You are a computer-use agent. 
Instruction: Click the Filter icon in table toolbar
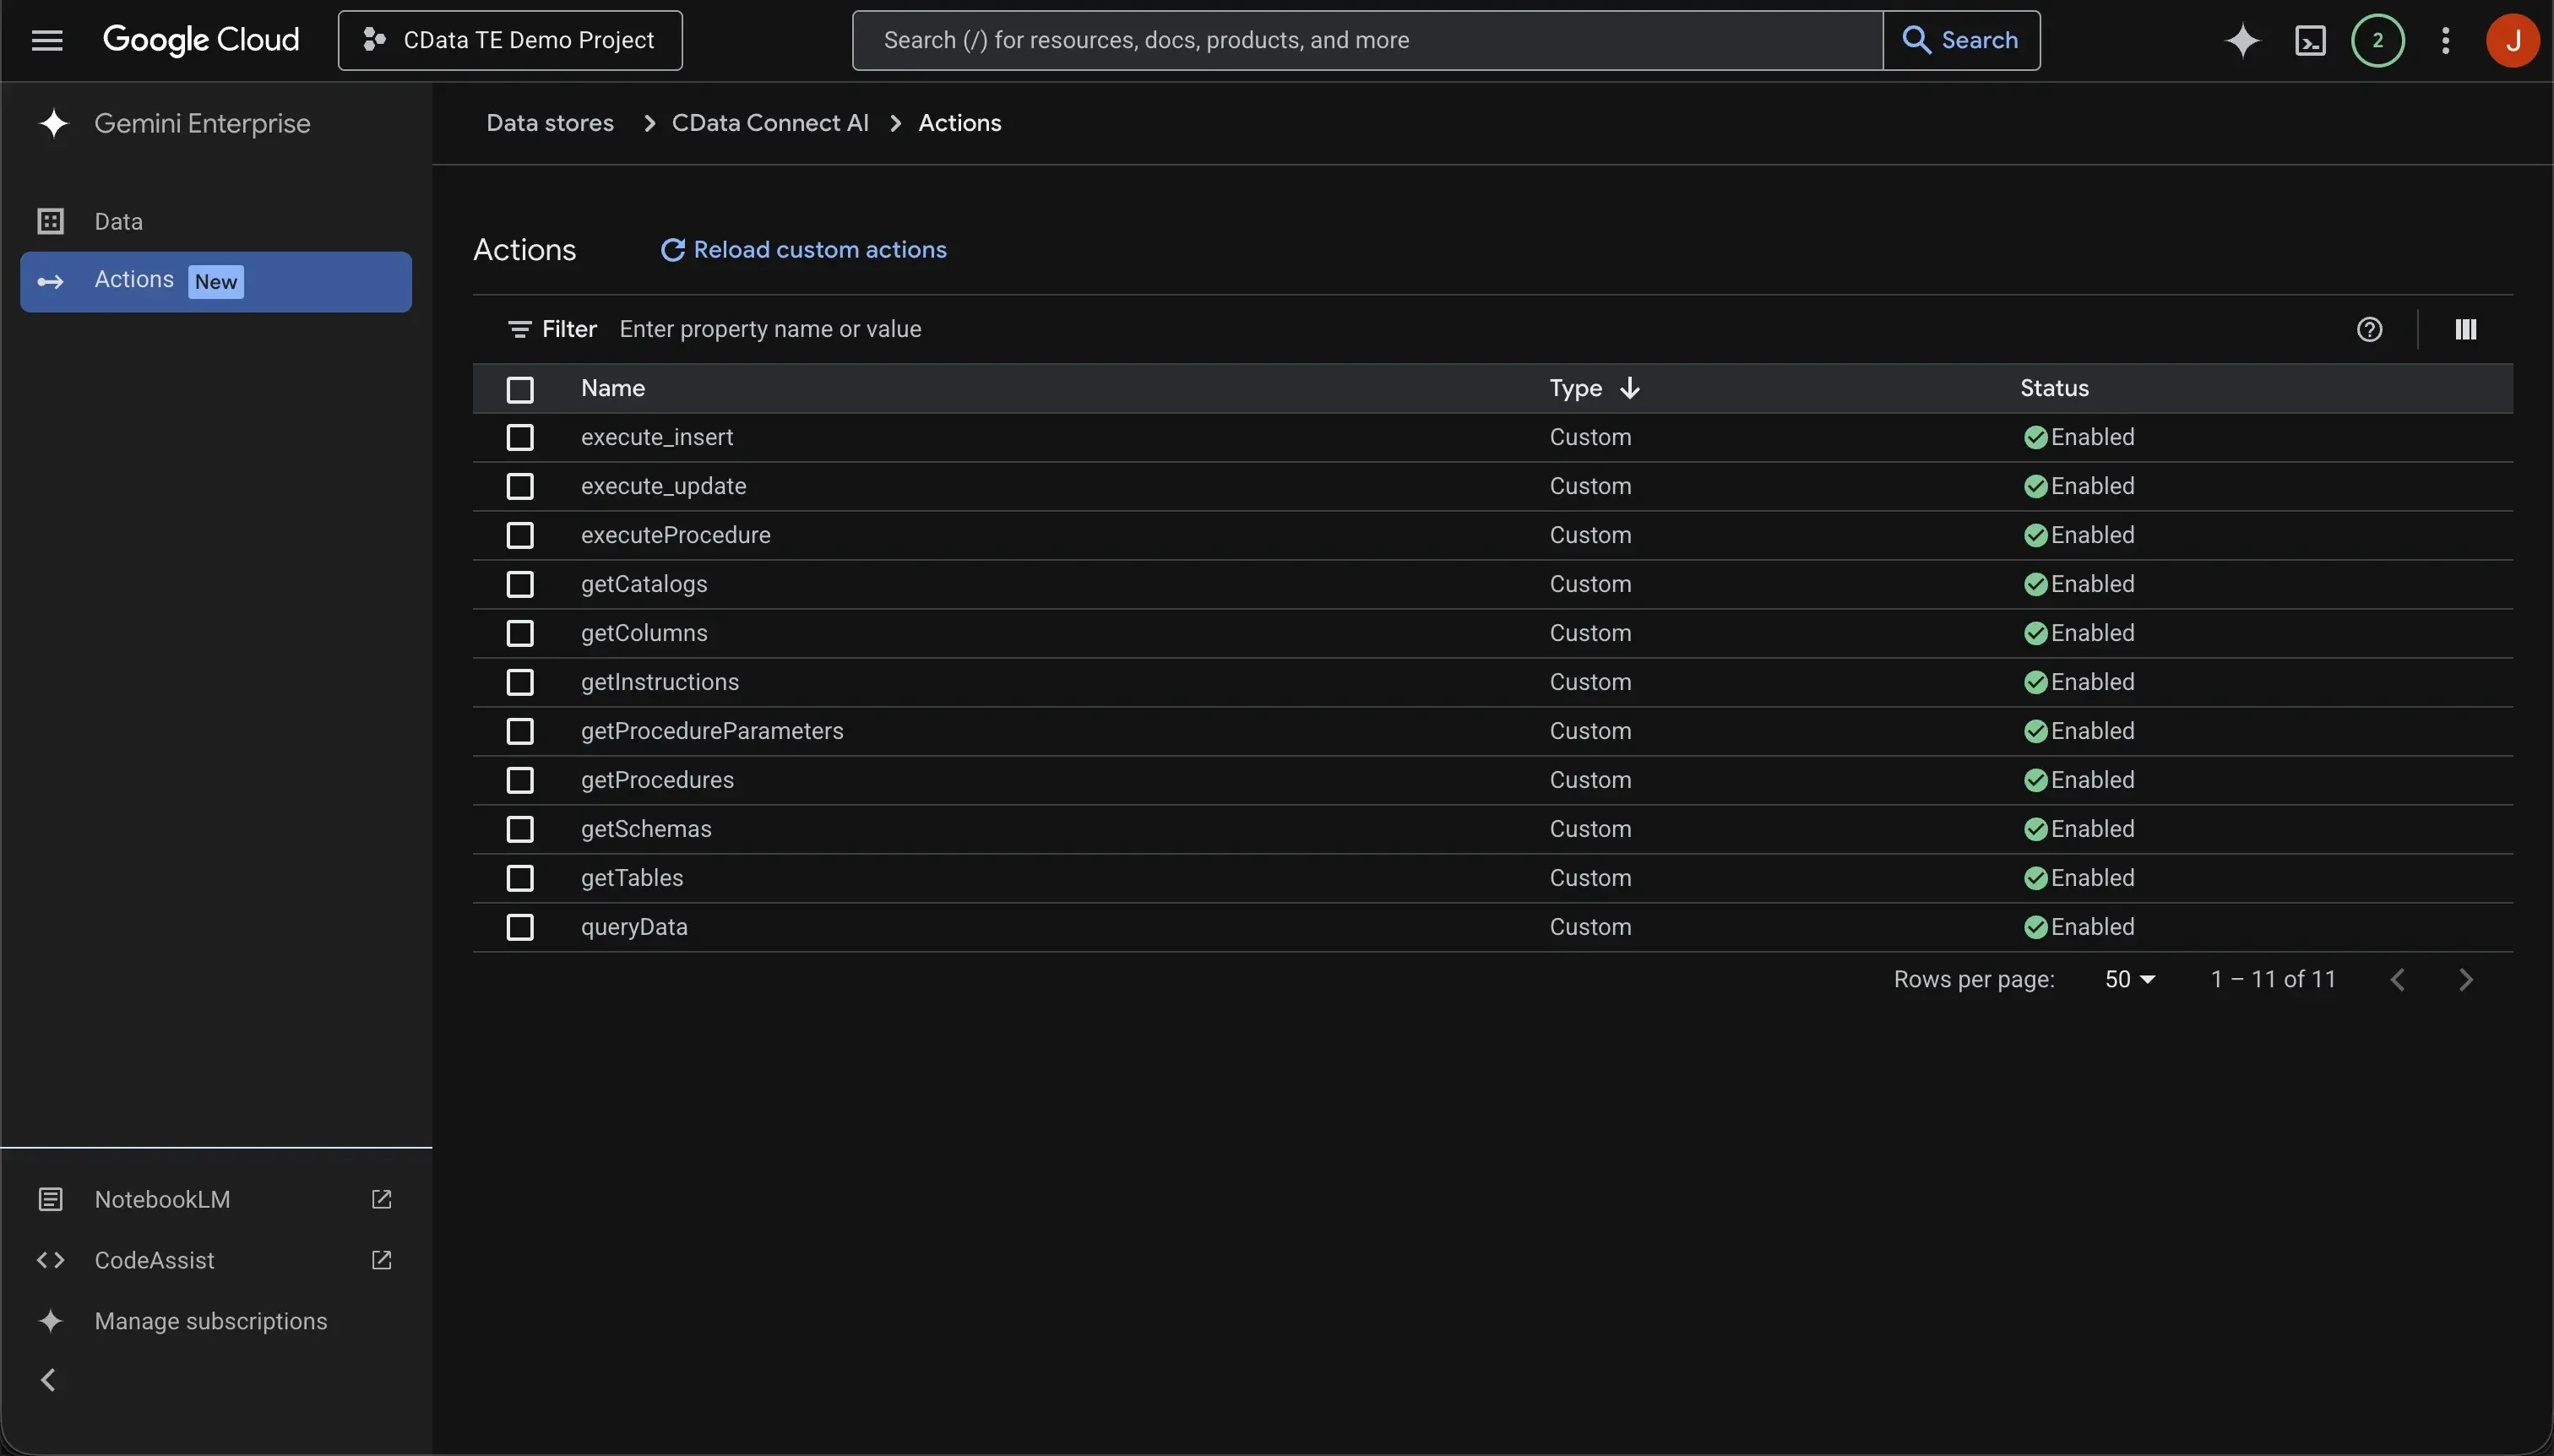point(519,329)
